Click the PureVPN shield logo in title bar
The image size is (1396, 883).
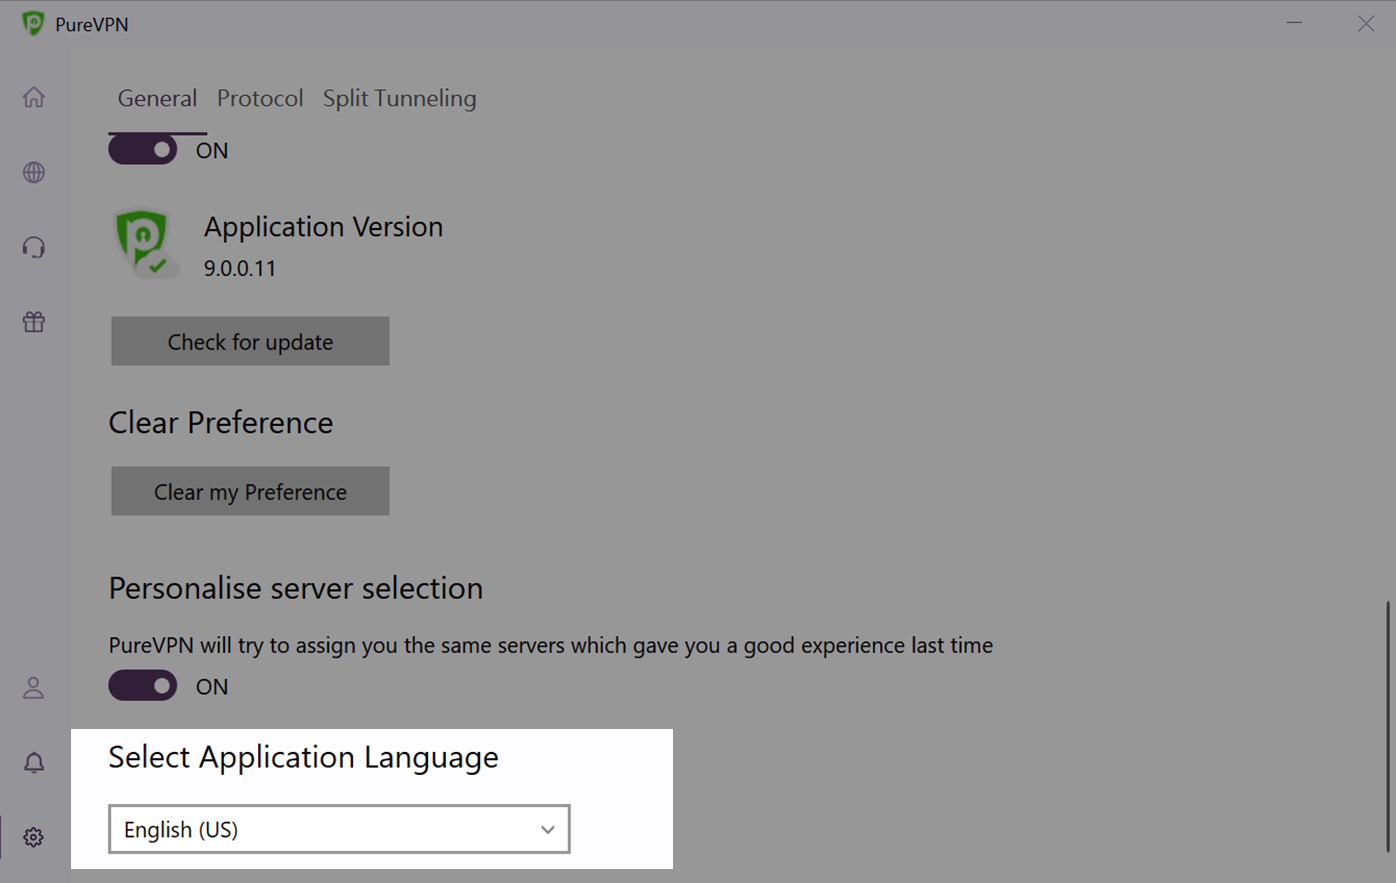pyautogui.click(x=33, y=23)
